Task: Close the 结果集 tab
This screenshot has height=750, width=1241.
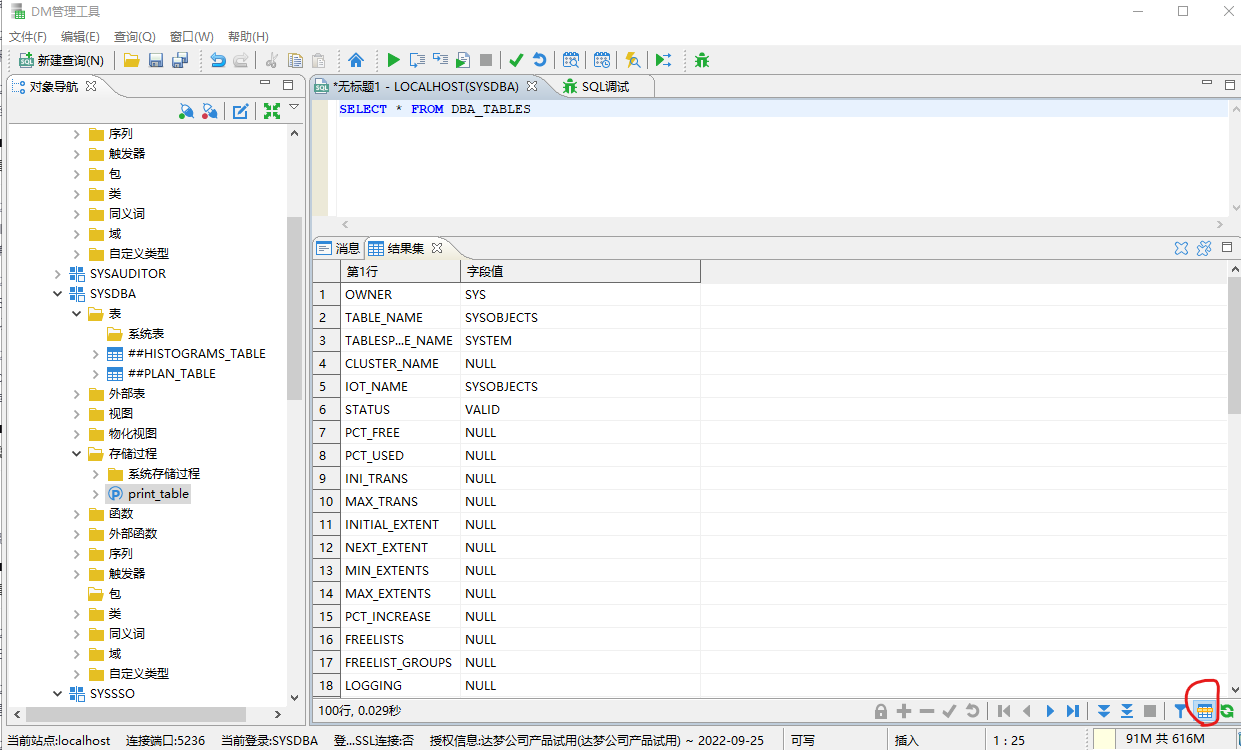Action: tap(437, 248)
